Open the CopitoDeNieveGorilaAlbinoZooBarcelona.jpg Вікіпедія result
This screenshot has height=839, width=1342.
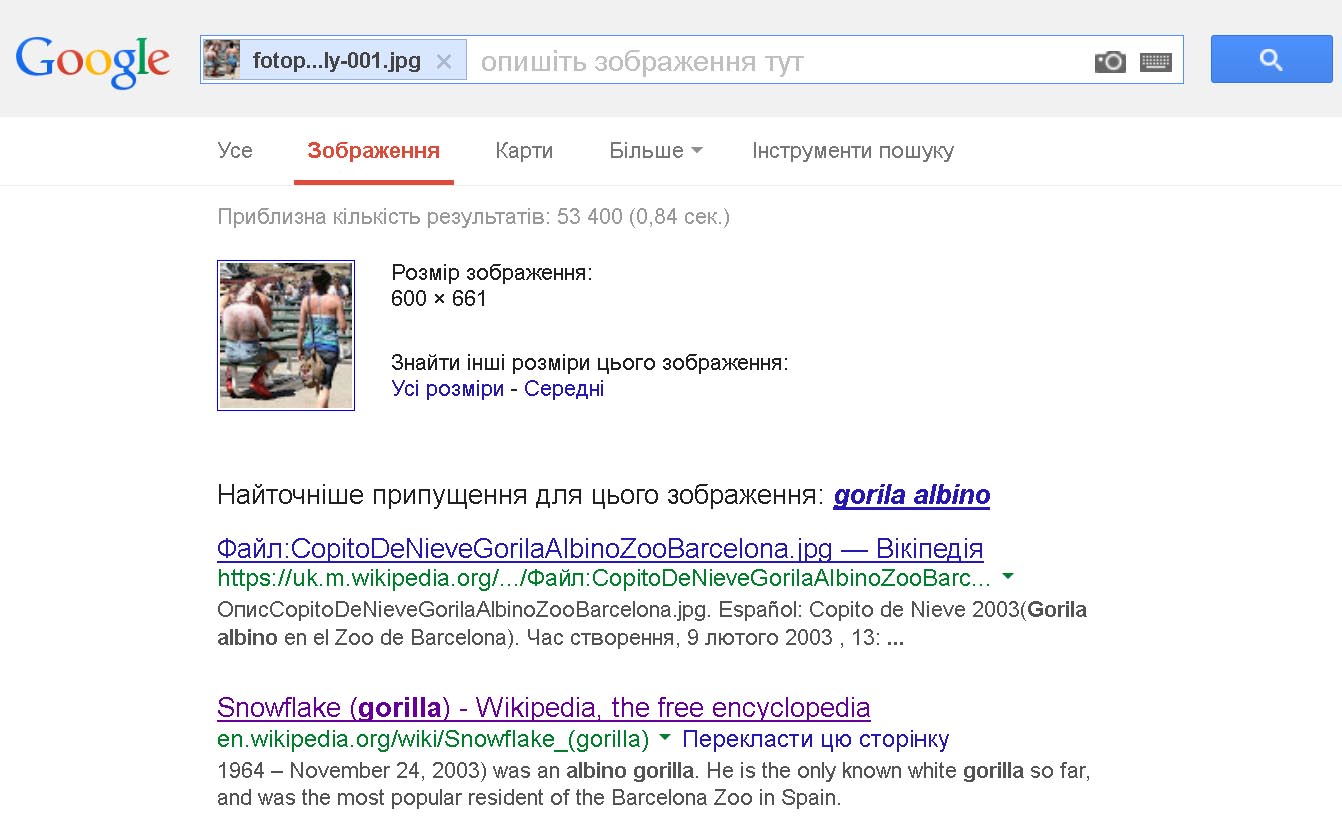tap(600, 549)
